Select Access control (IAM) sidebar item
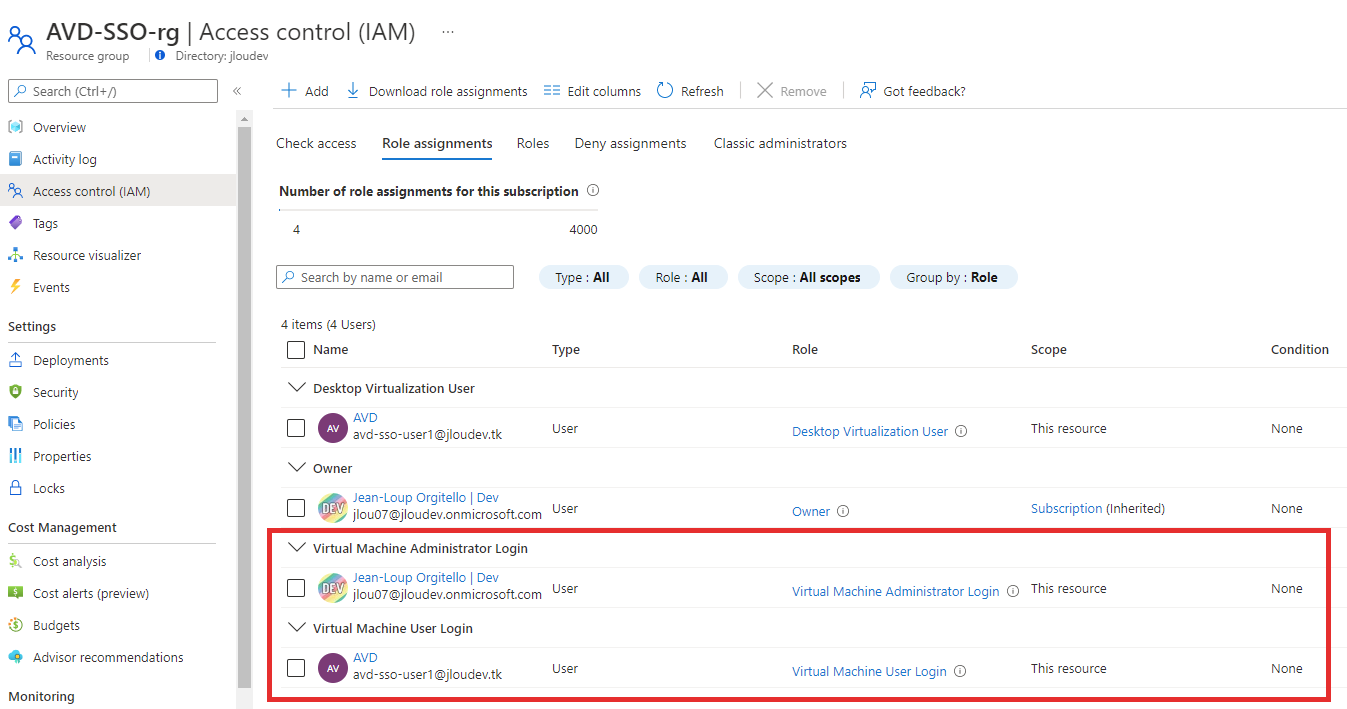Image resolution: width=1347 pixels, height=709 pixels. [118, 191]
